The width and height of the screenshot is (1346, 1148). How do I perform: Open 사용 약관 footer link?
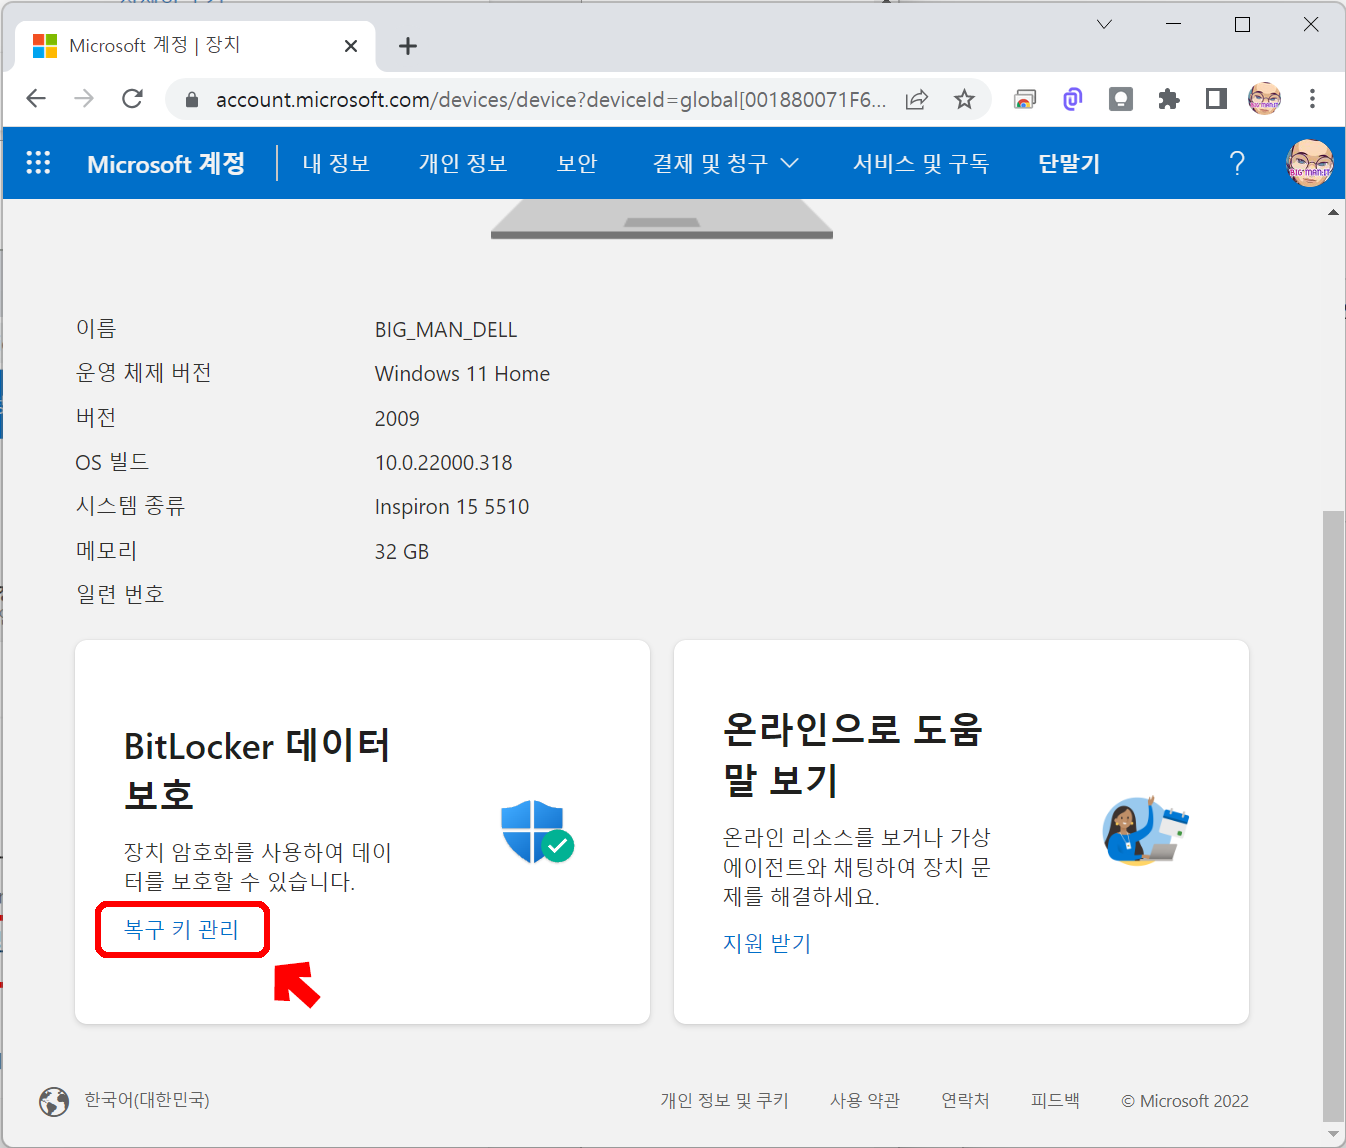pos(865,1100)
